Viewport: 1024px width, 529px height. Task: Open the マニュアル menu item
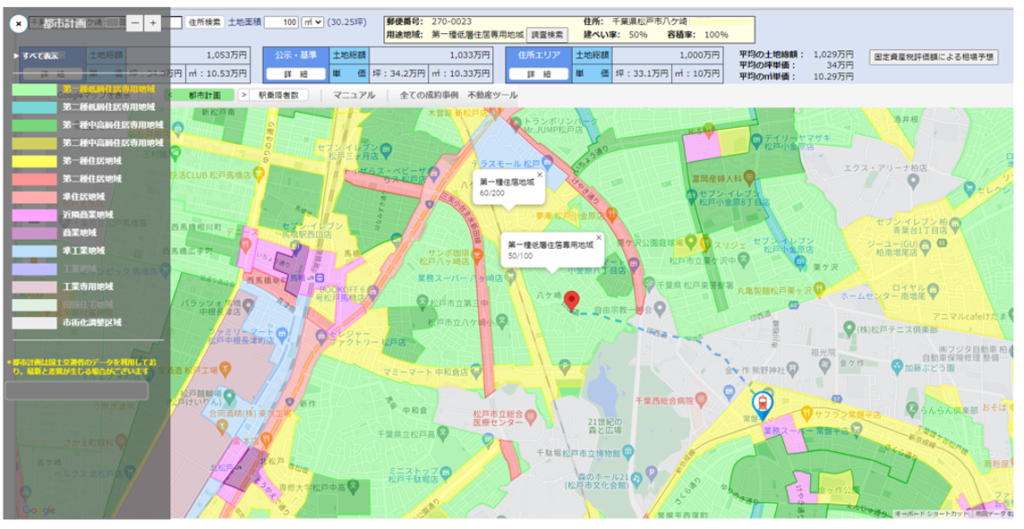tap(355, 95)
